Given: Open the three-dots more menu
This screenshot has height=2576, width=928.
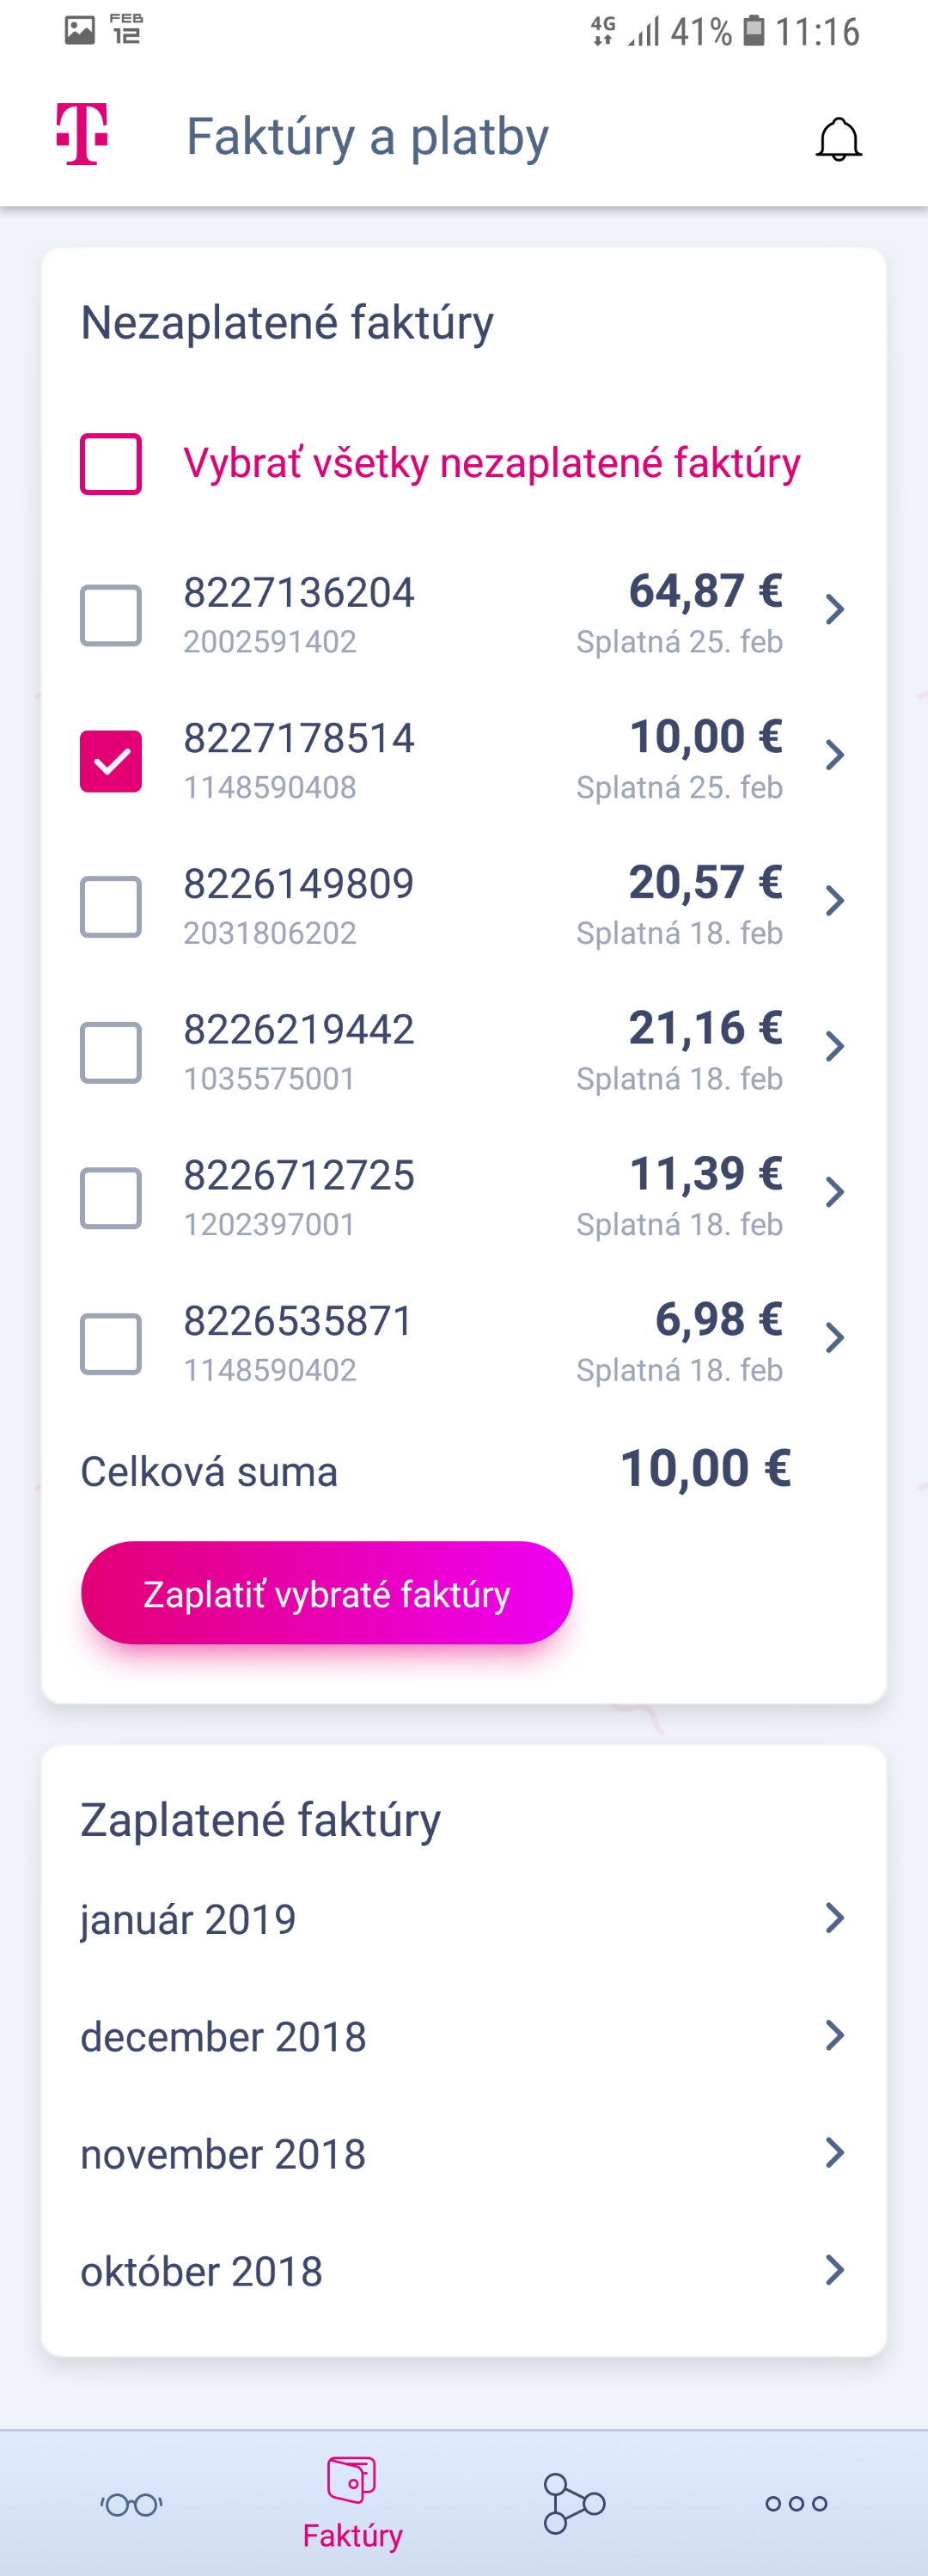Looking at the screenshot, I should coord(796,2504).
